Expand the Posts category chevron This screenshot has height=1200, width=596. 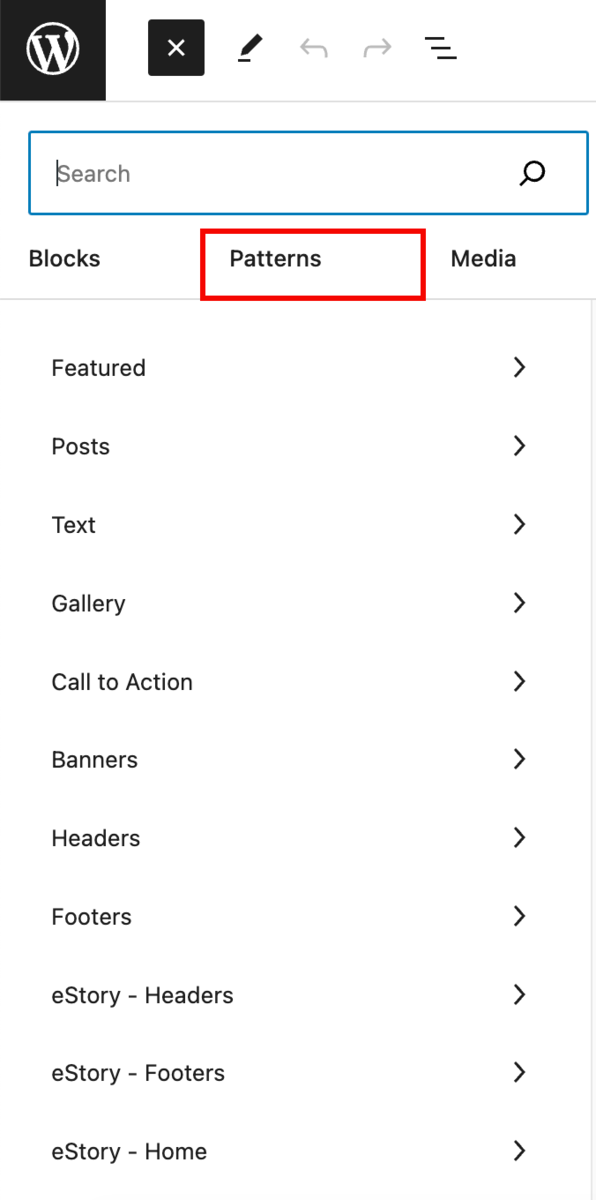[519, 445]
